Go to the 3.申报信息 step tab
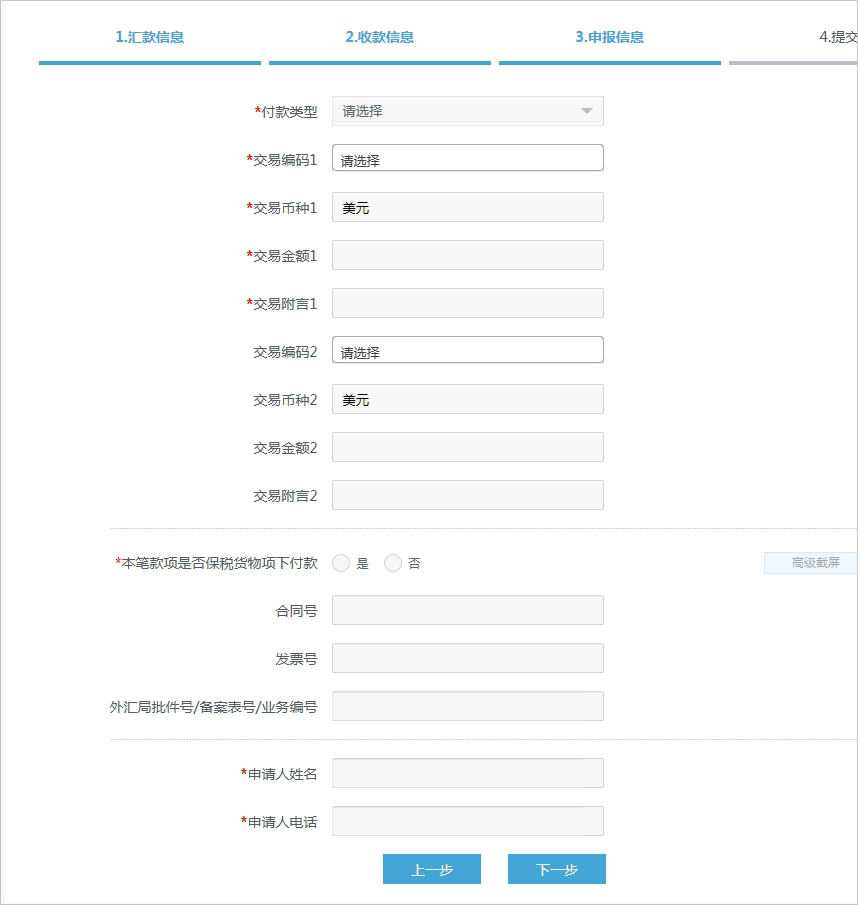This screenshot has height=905, width=858. (609, 38)
